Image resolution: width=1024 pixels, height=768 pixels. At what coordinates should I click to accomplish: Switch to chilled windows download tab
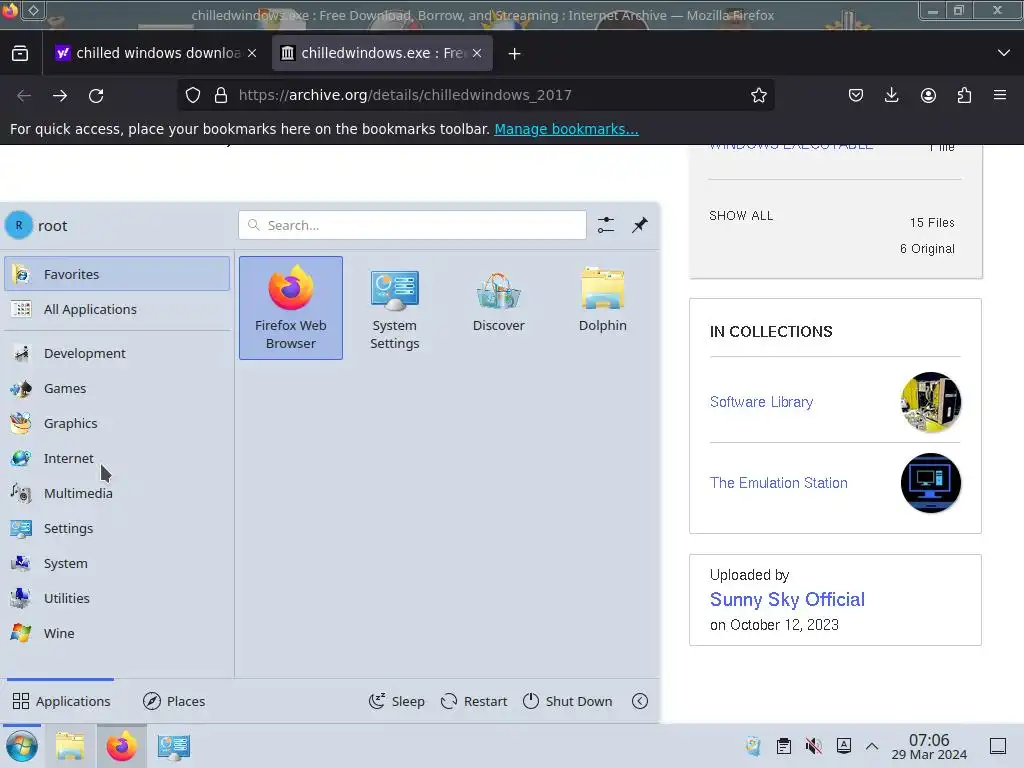[156, 53]
